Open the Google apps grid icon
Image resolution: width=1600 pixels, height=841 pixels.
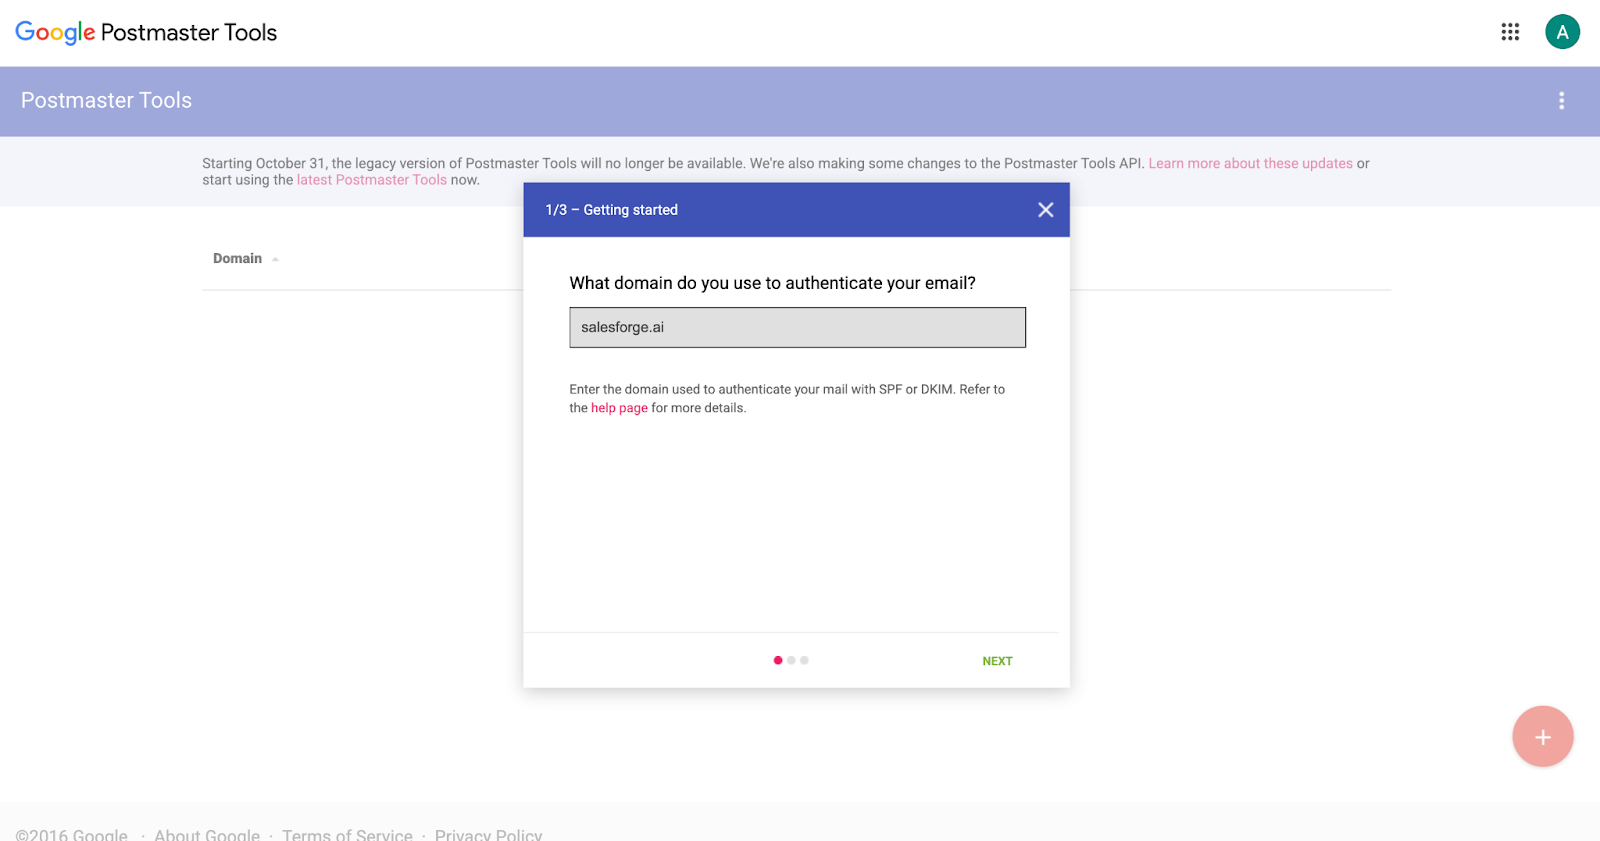pyautogui.click(x=1510, y=32)
